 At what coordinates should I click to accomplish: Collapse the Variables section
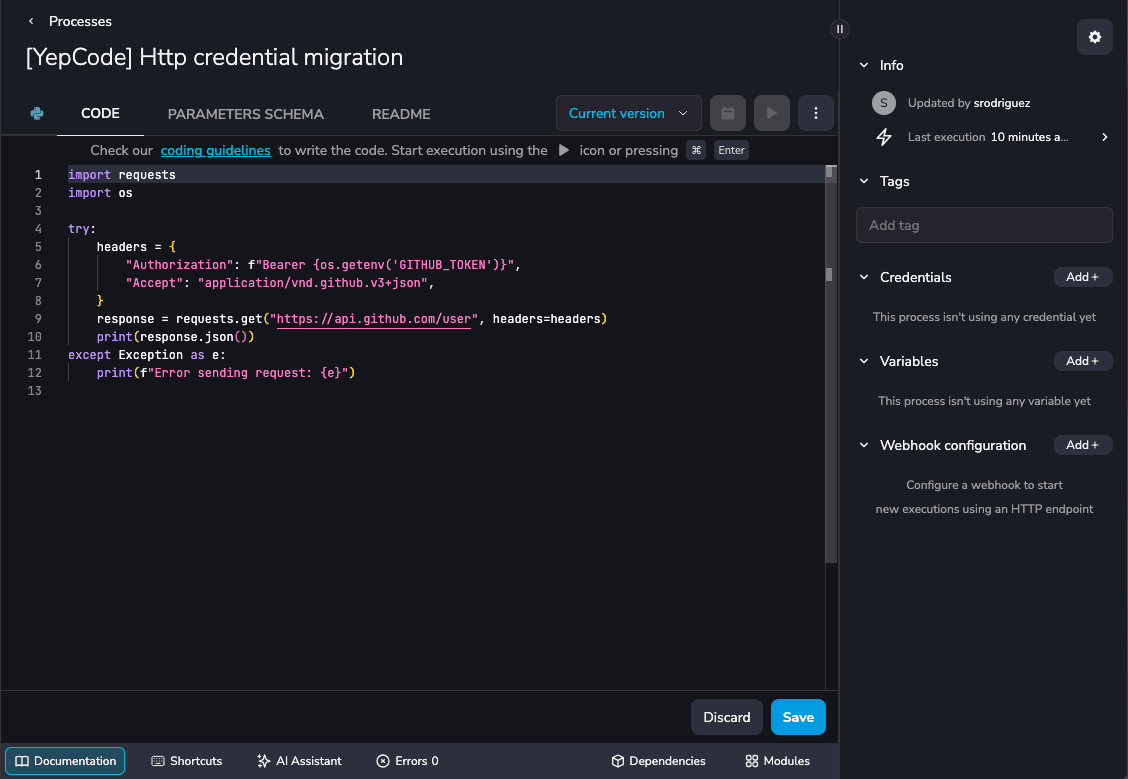click(864, 361)
